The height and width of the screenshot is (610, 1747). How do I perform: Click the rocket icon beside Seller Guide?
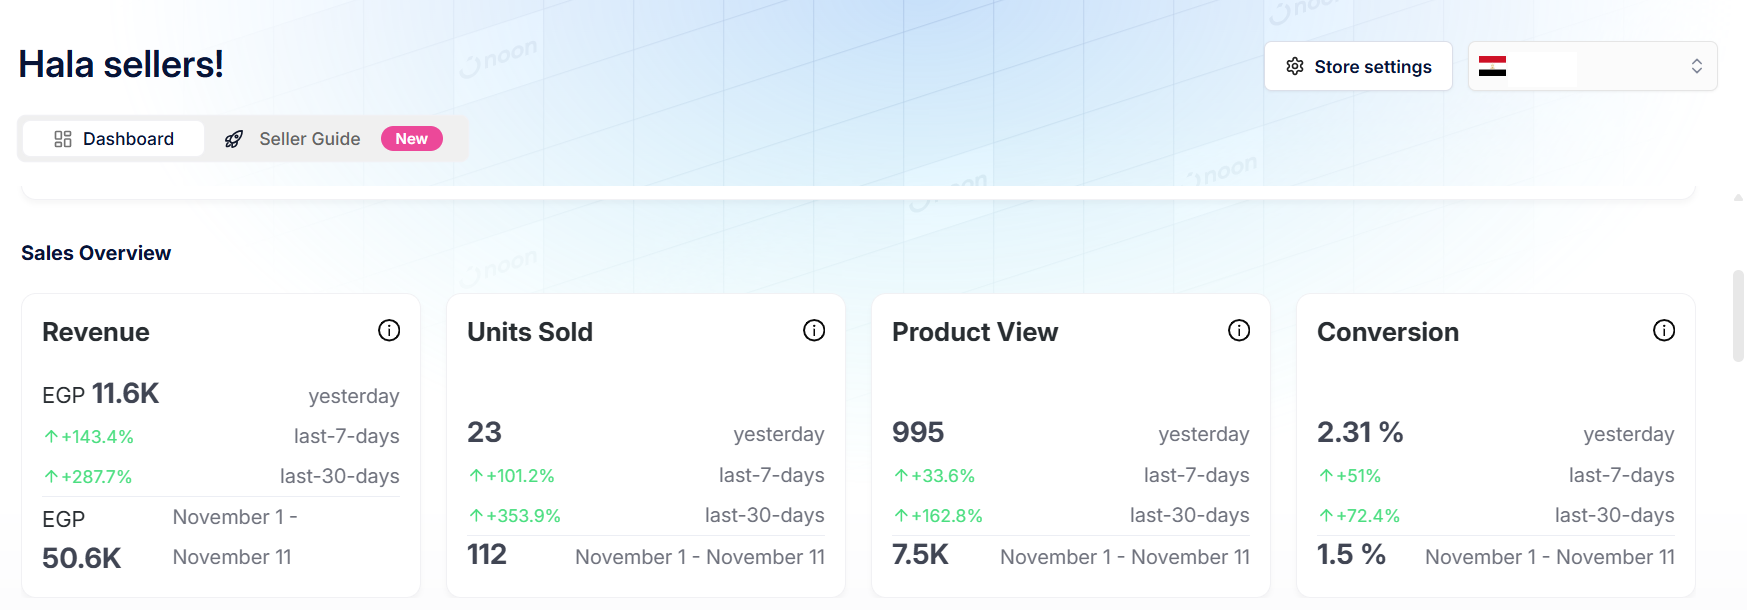(x=234, y=139)
